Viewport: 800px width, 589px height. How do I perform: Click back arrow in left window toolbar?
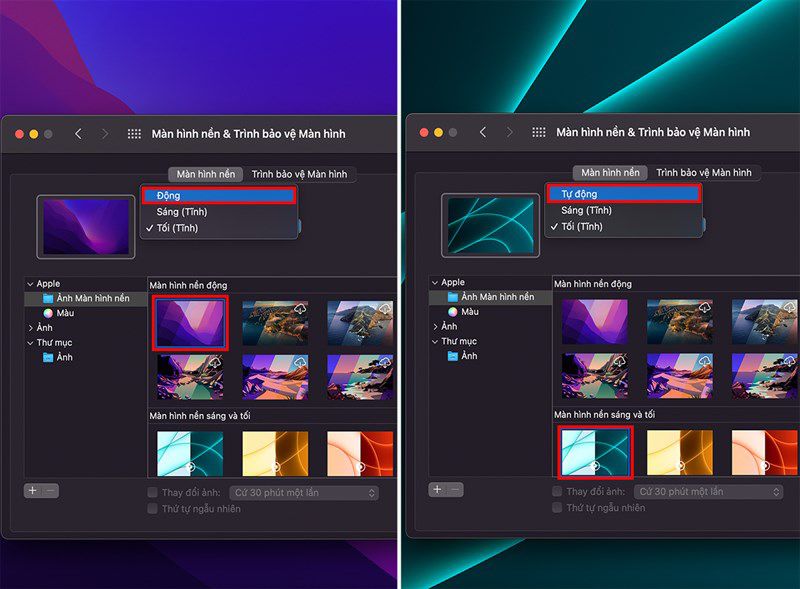tap(78, 134)
